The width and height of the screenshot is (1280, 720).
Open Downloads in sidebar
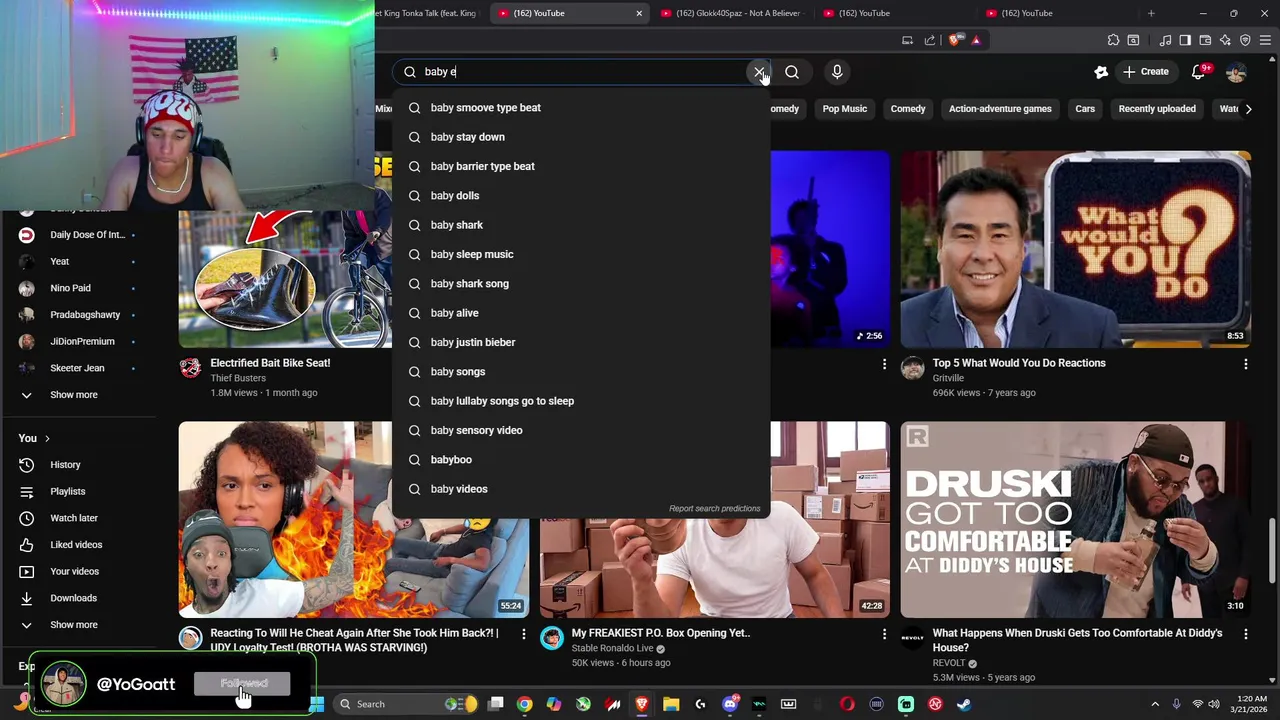[73, 598]
